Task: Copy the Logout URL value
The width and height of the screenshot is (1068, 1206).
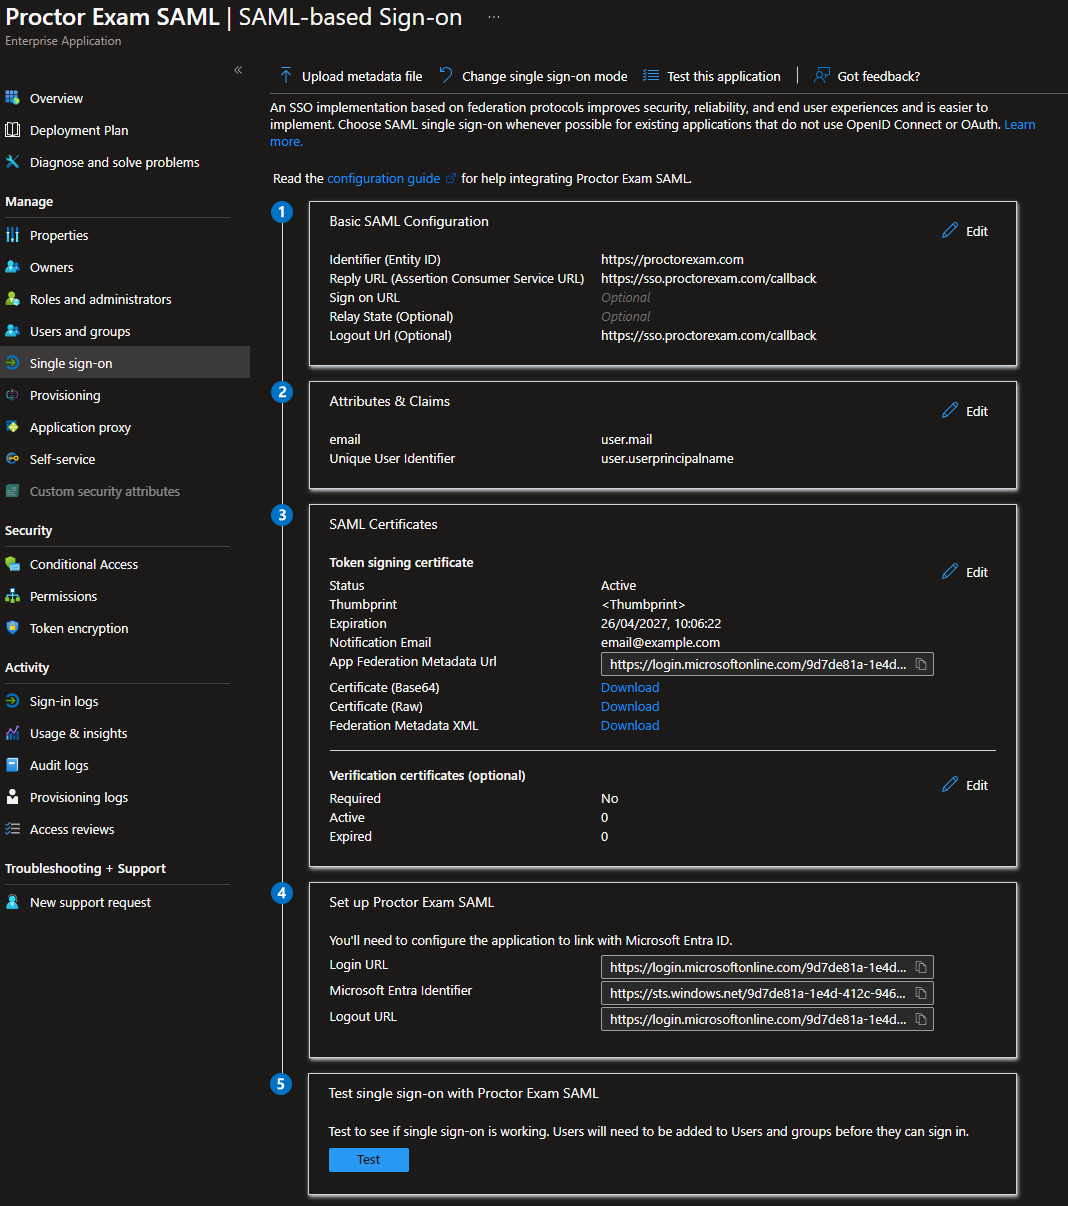Action: click(x=922, y=1019)
